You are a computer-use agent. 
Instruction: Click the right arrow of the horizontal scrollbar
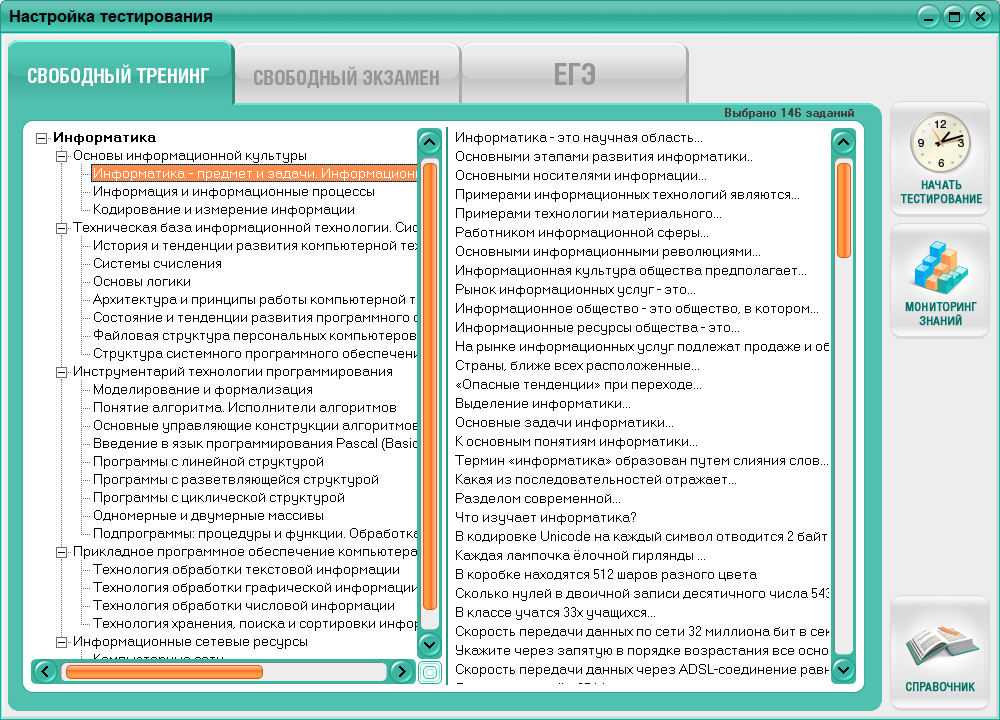(x=402, y=672)
